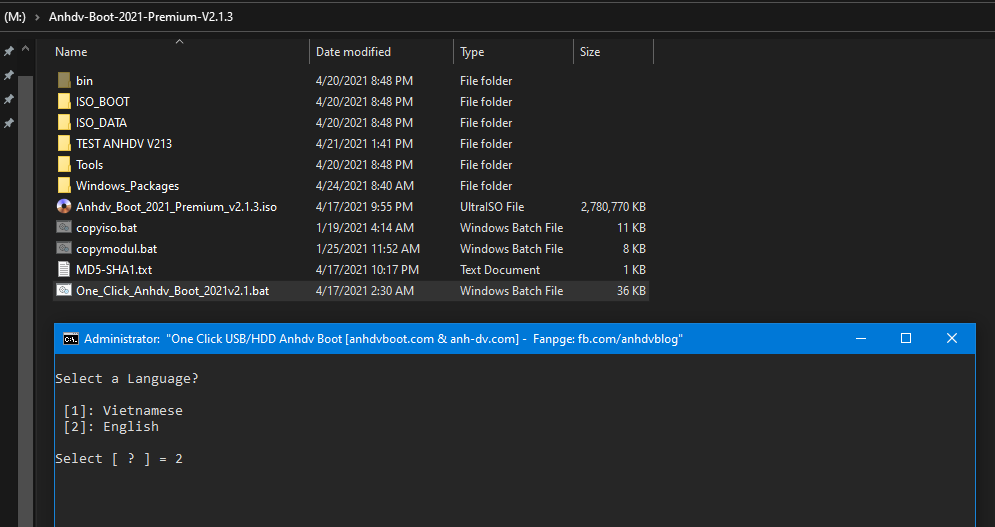Screen dimensions: 995x527
Task: Click the Text Document type cell
Action: (500, 269)
